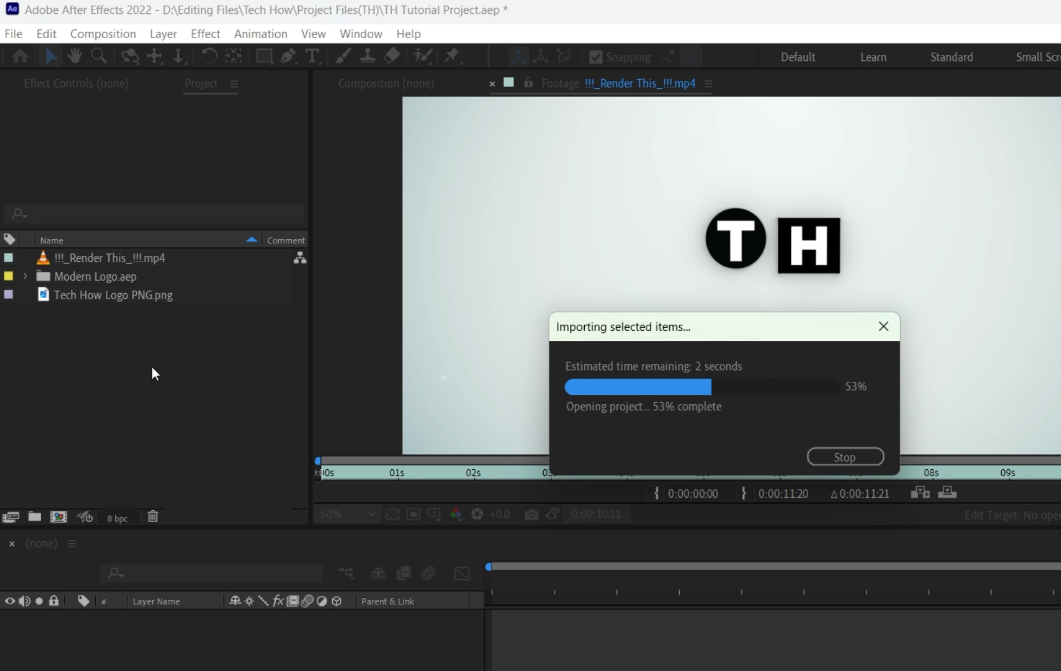Select the Clone Stamp tool
Image resolution: width=1061 pixels, height=671 pixels.
[367, 57]
